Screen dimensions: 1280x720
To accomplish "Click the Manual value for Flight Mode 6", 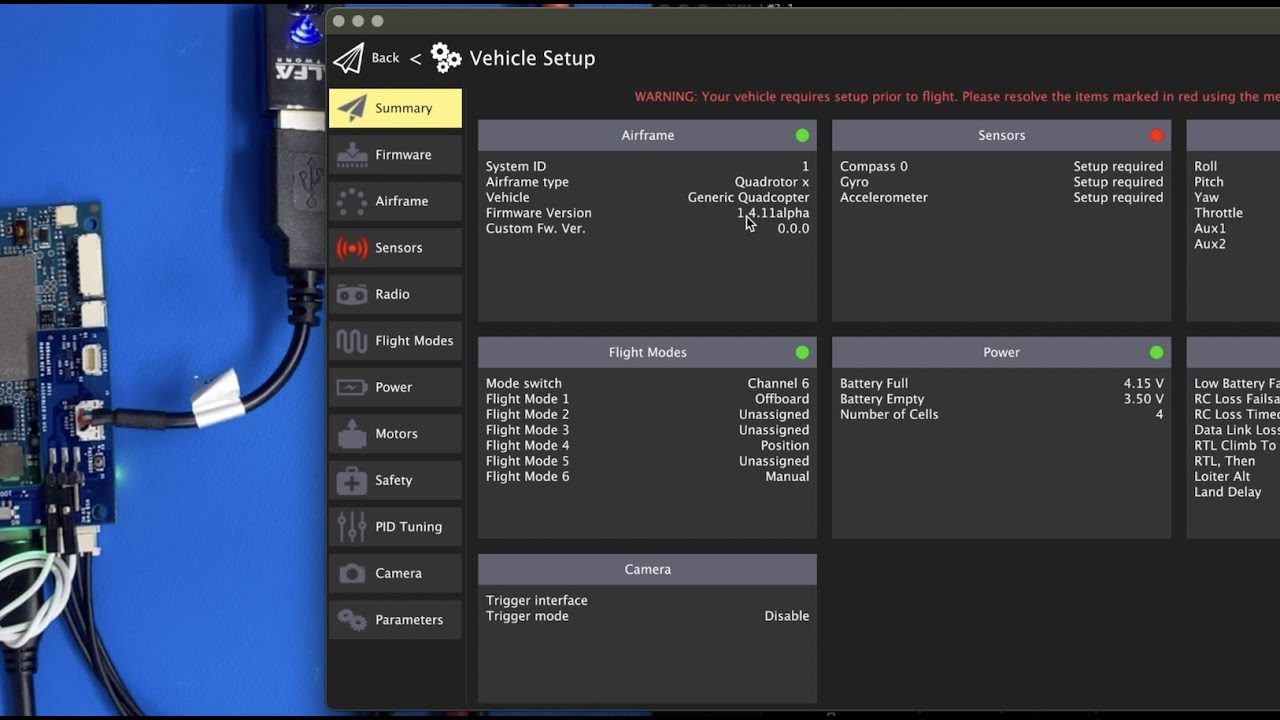I will pos(787,477).
